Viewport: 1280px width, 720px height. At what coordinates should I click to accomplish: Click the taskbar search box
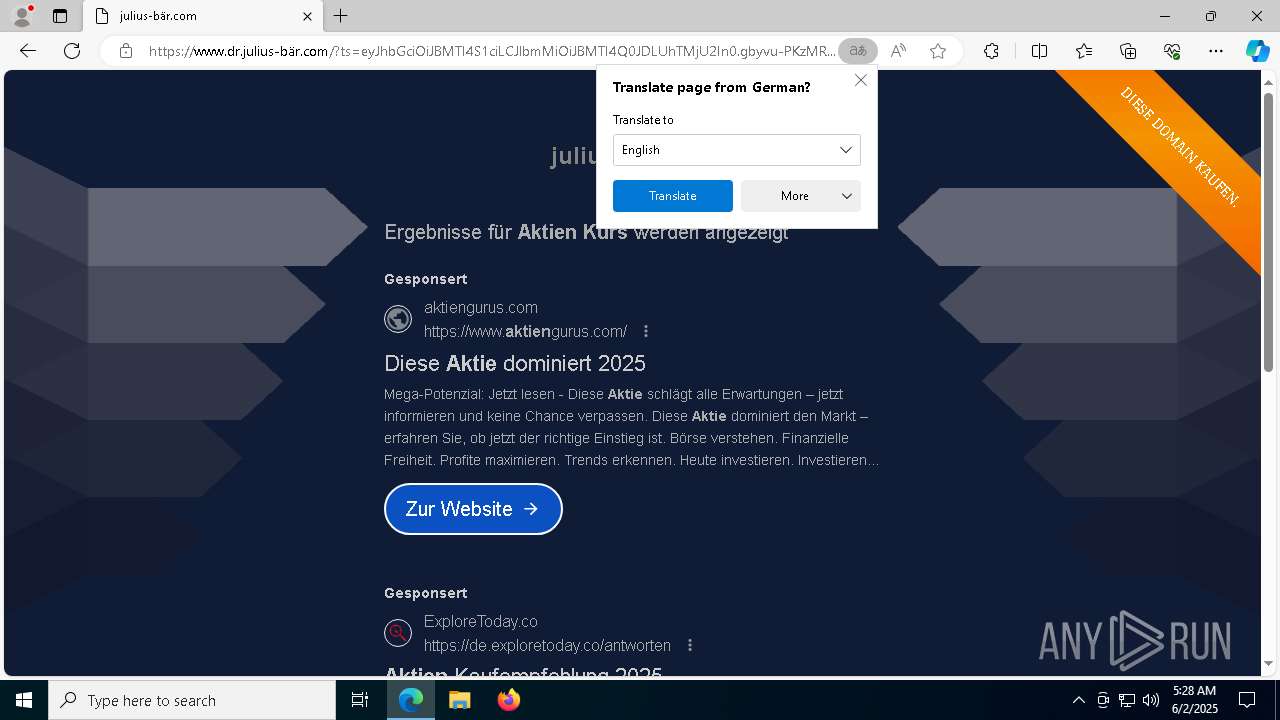click(192, 700)
